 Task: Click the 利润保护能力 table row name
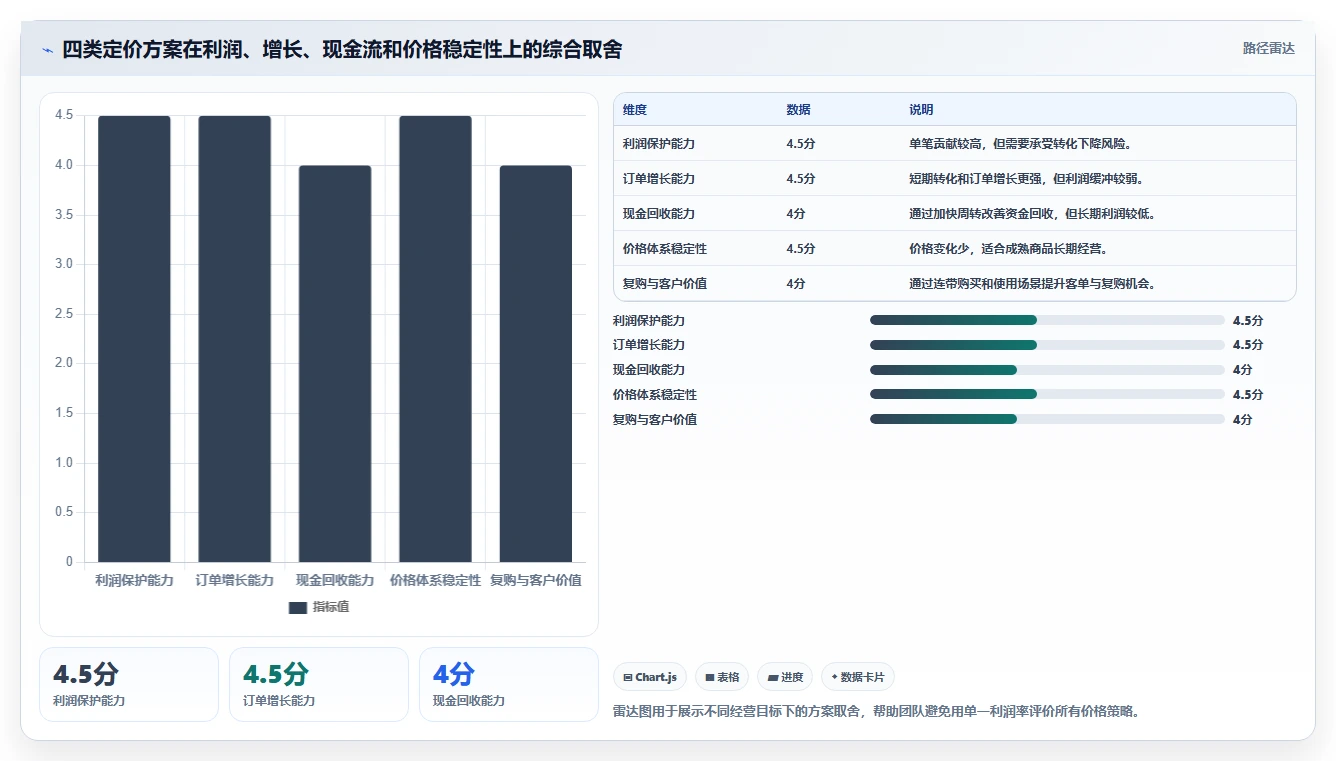click(659, 144)
